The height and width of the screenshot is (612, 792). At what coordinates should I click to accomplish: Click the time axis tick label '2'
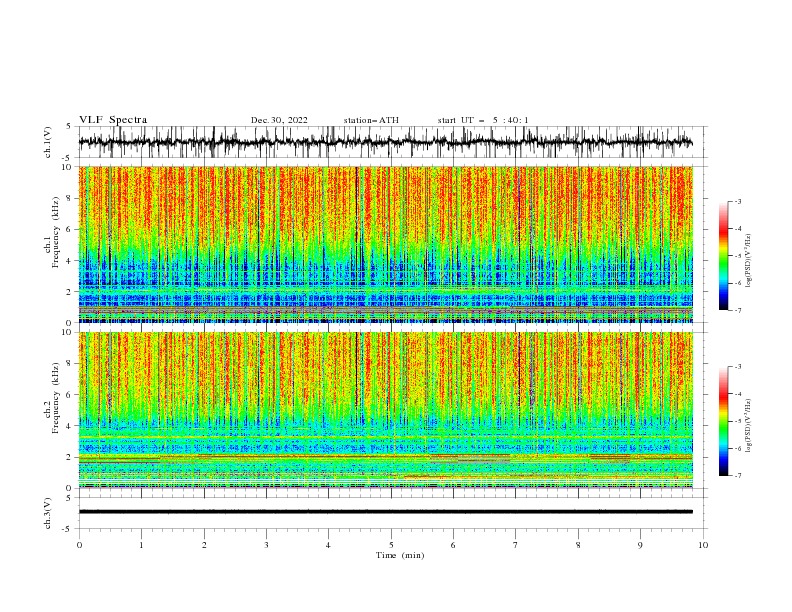click(204, 545)
